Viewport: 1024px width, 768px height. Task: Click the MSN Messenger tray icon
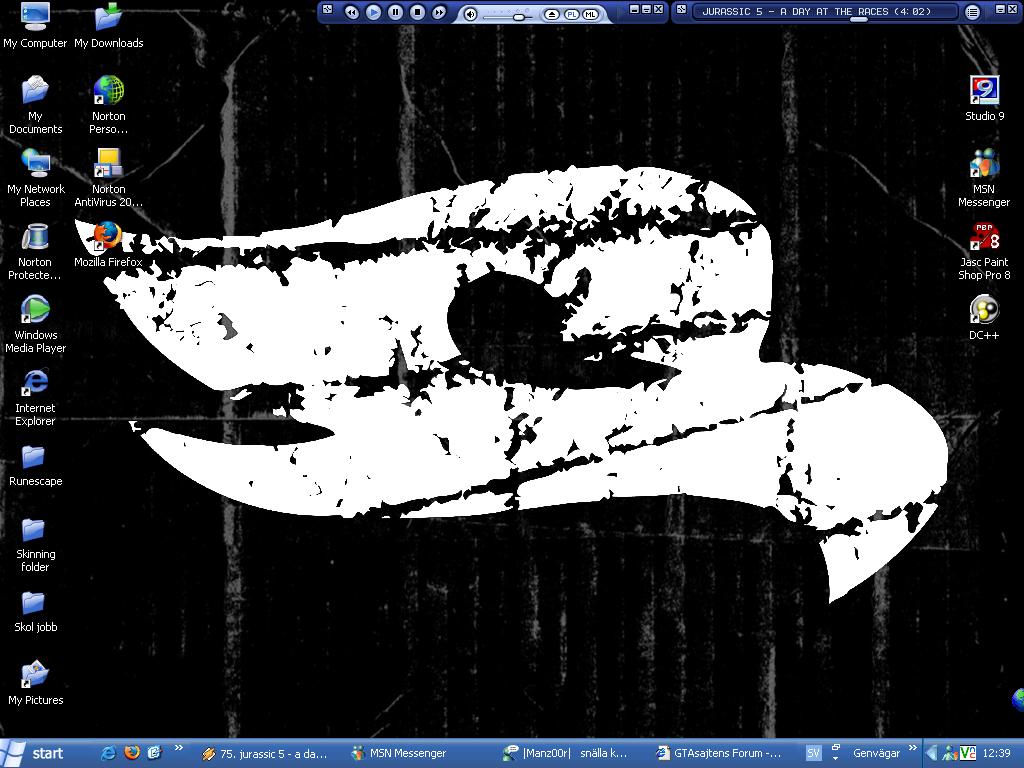tap(950, 753)
